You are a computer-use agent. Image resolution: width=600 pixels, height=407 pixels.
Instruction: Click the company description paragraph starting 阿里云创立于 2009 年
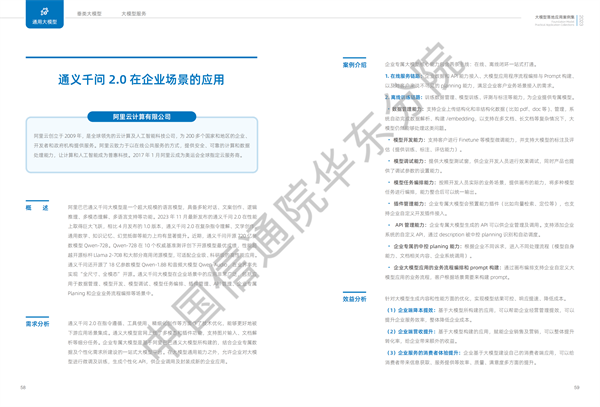pyautogui.click(x=142, y=145)
